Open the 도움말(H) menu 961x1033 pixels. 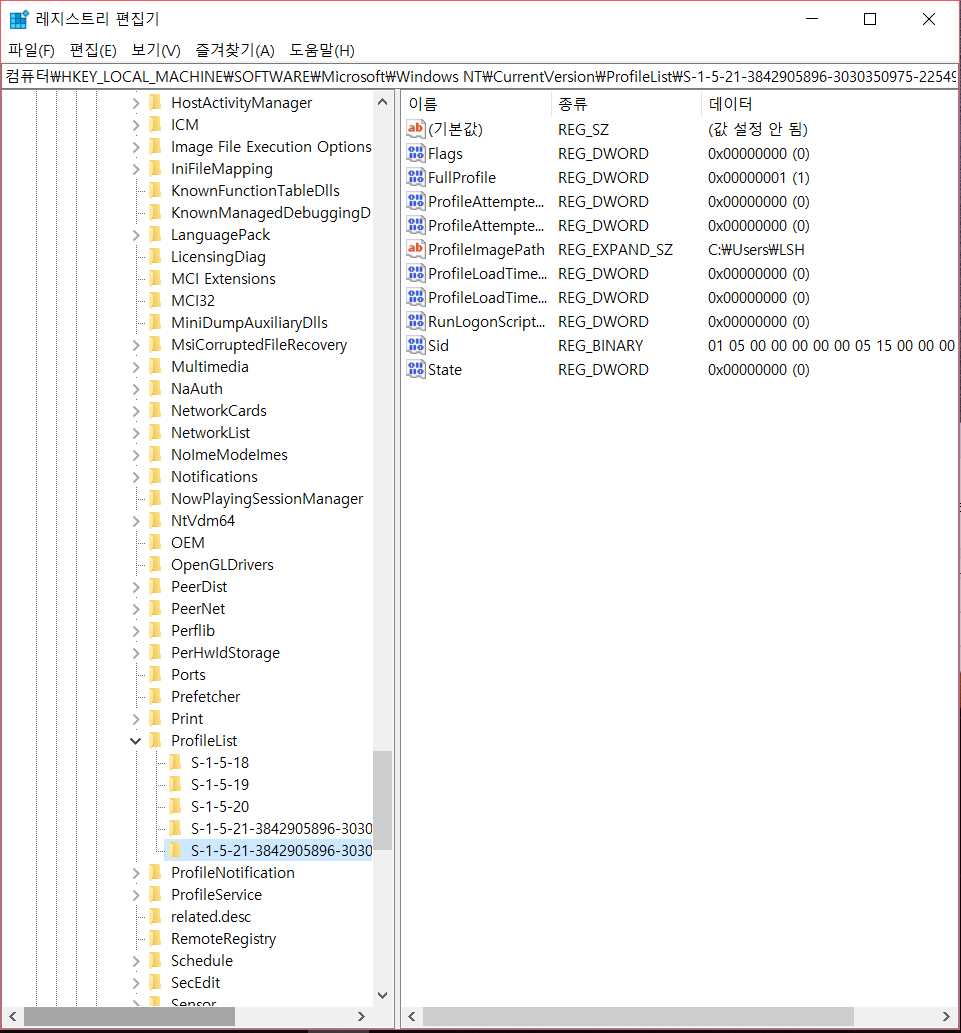point(321,50)
